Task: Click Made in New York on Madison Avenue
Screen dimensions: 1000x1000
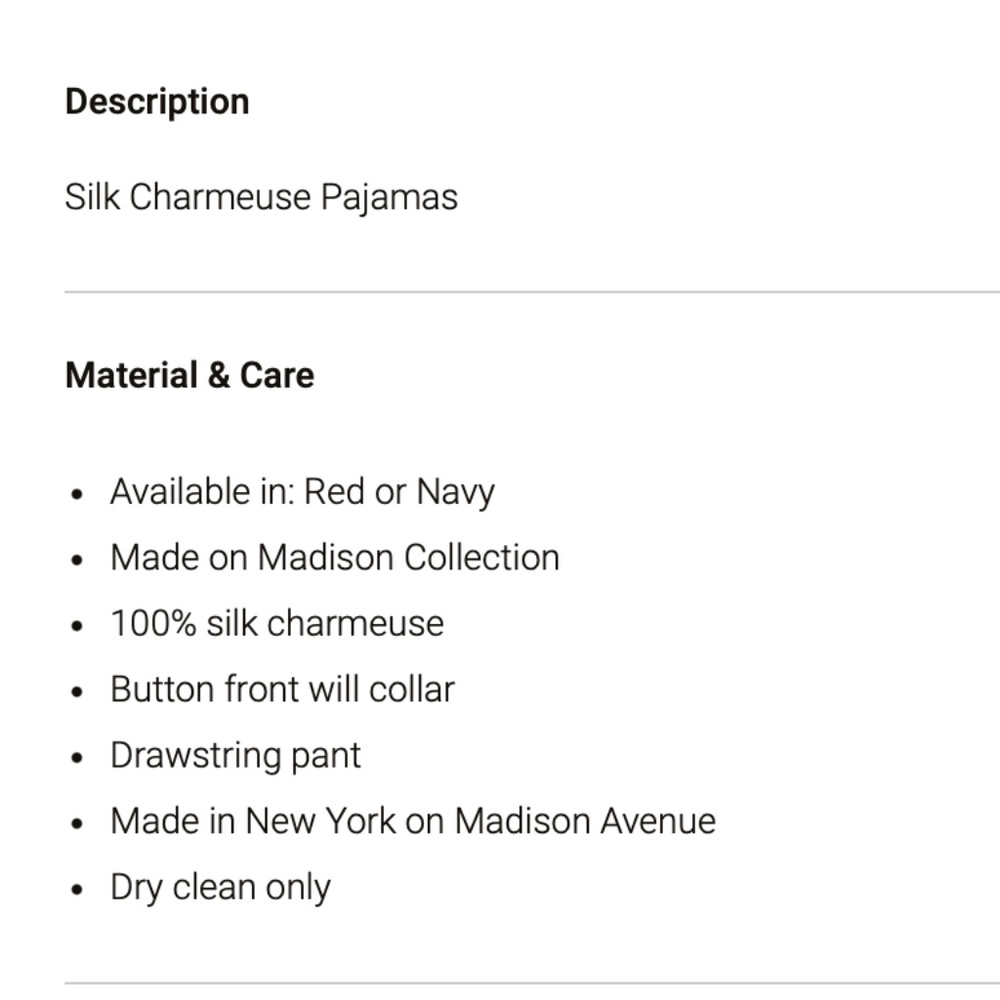Action: pos(413,821)
